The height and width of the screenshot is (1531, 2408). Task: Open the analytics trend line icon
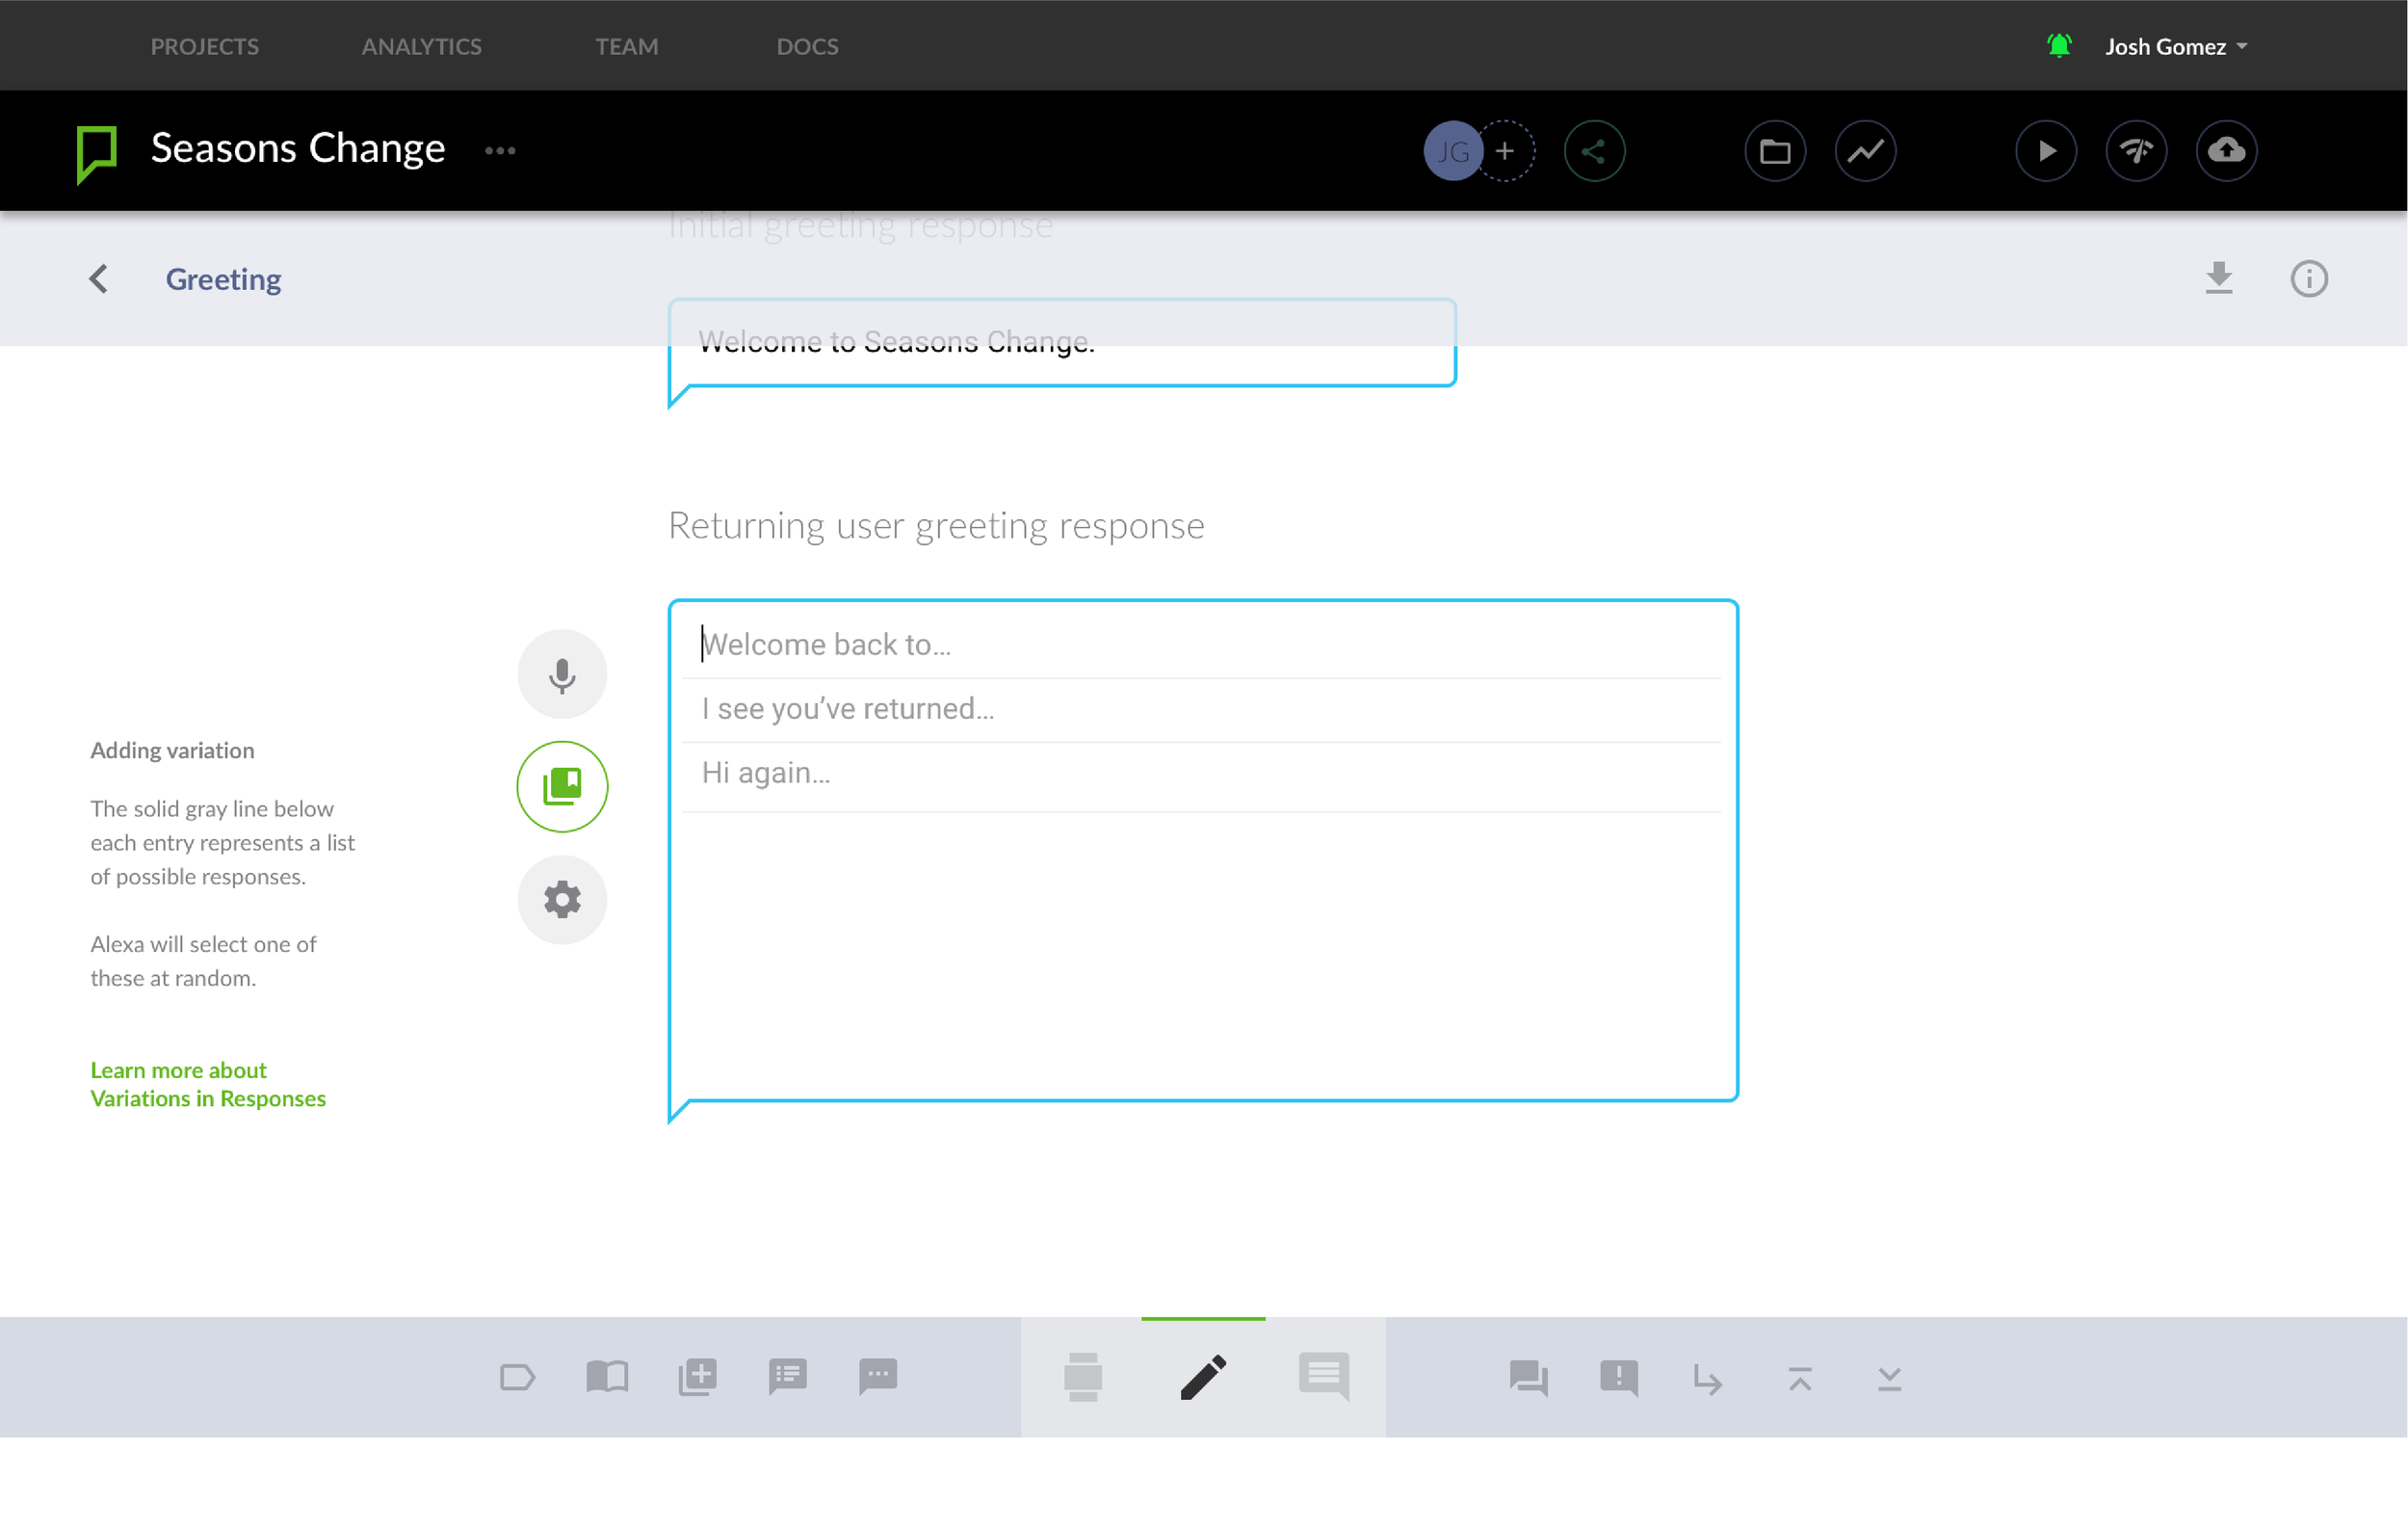click(1865, 151)
